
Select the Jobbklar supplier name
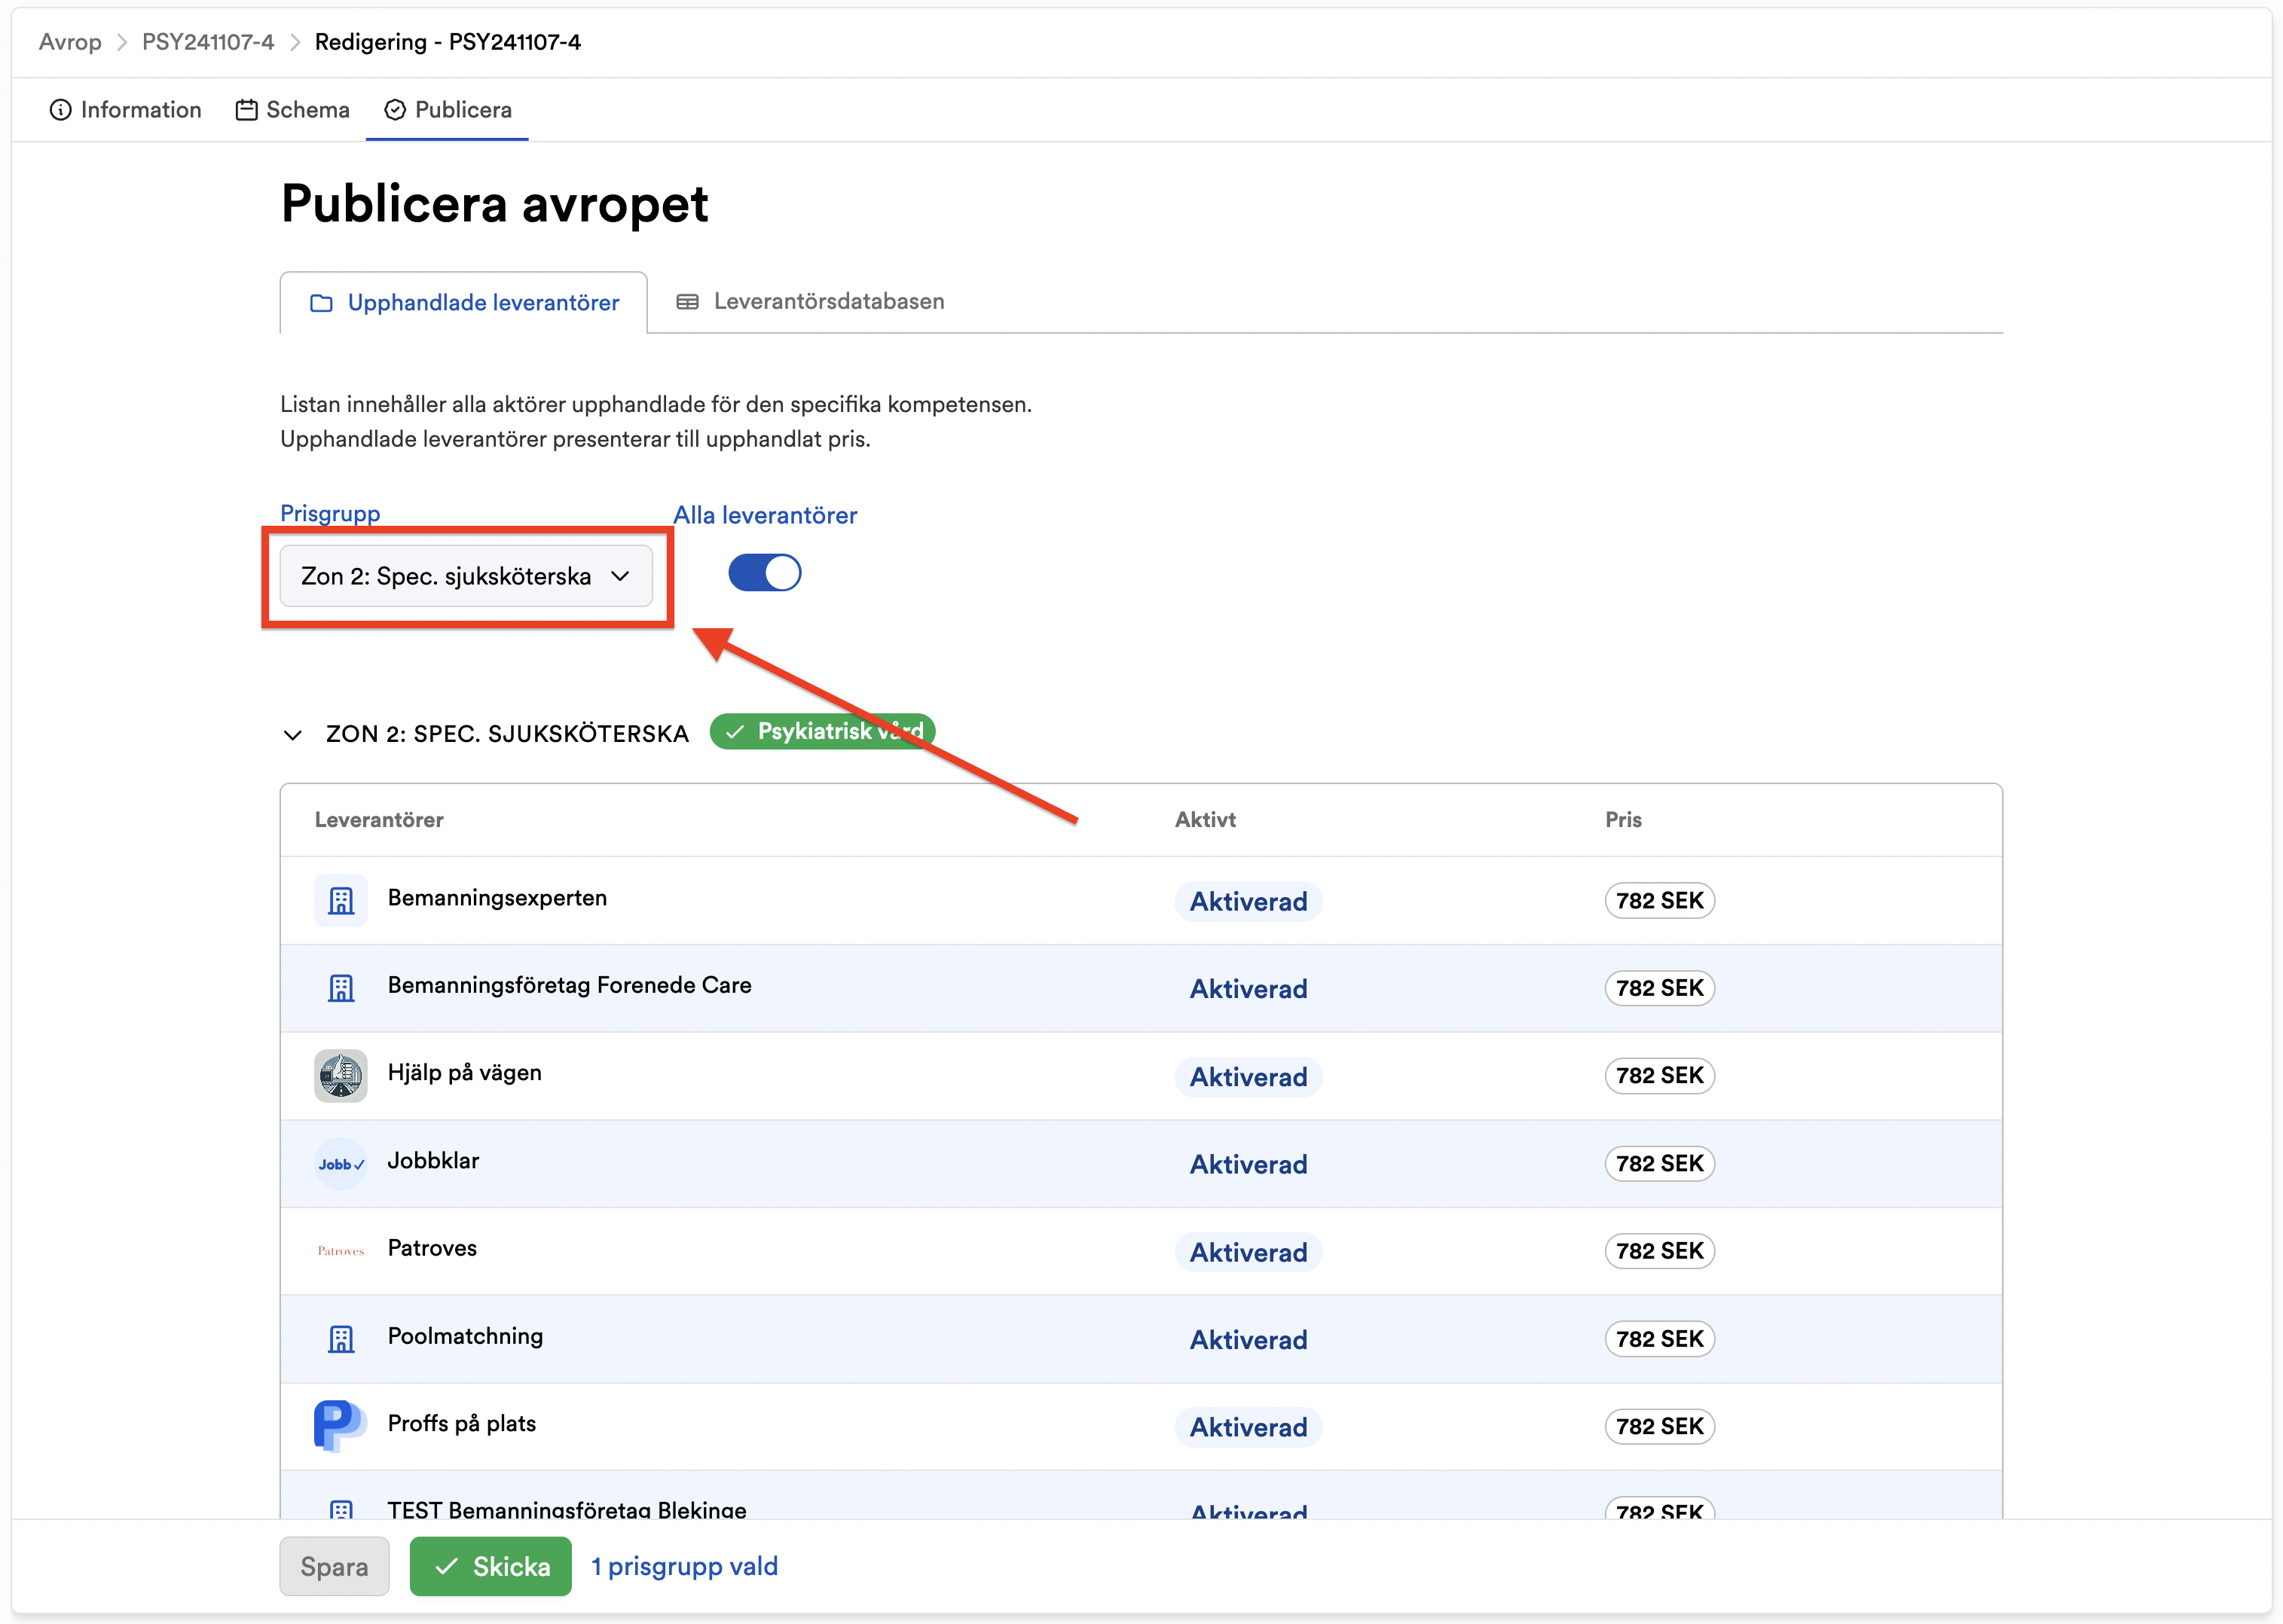(433, 1161)
